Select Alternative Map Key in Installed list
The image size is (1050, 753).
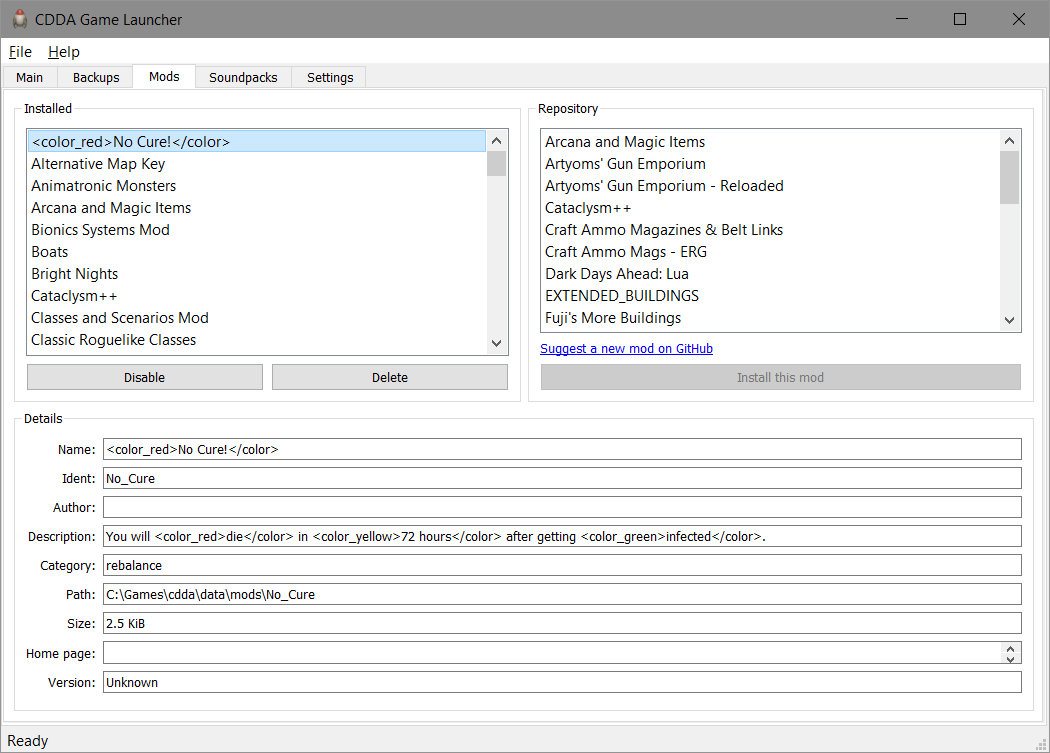click(257, 163)
